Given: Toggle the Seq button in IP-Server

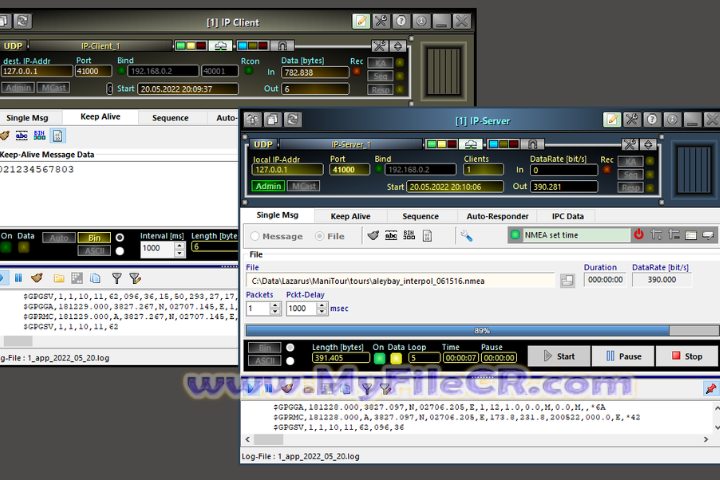Looking at the screenshot, I should coord(630,175).
